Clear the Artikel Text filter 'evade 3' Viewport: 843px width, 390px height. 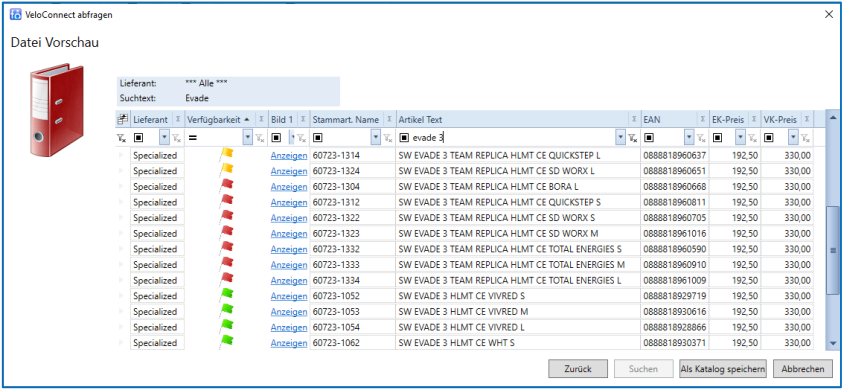click(633, 138)
